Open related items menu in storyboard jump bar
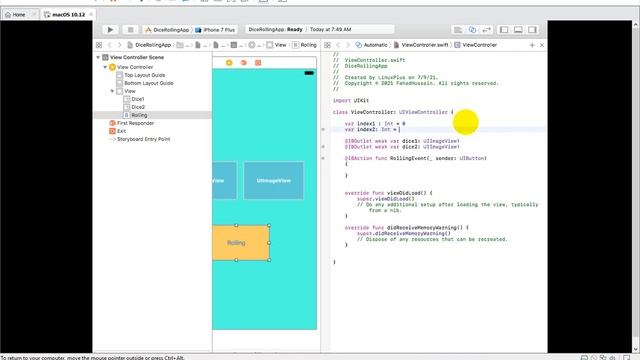This screenshot has width=640, height=360. pyautogui.click(x=99, y=45)
